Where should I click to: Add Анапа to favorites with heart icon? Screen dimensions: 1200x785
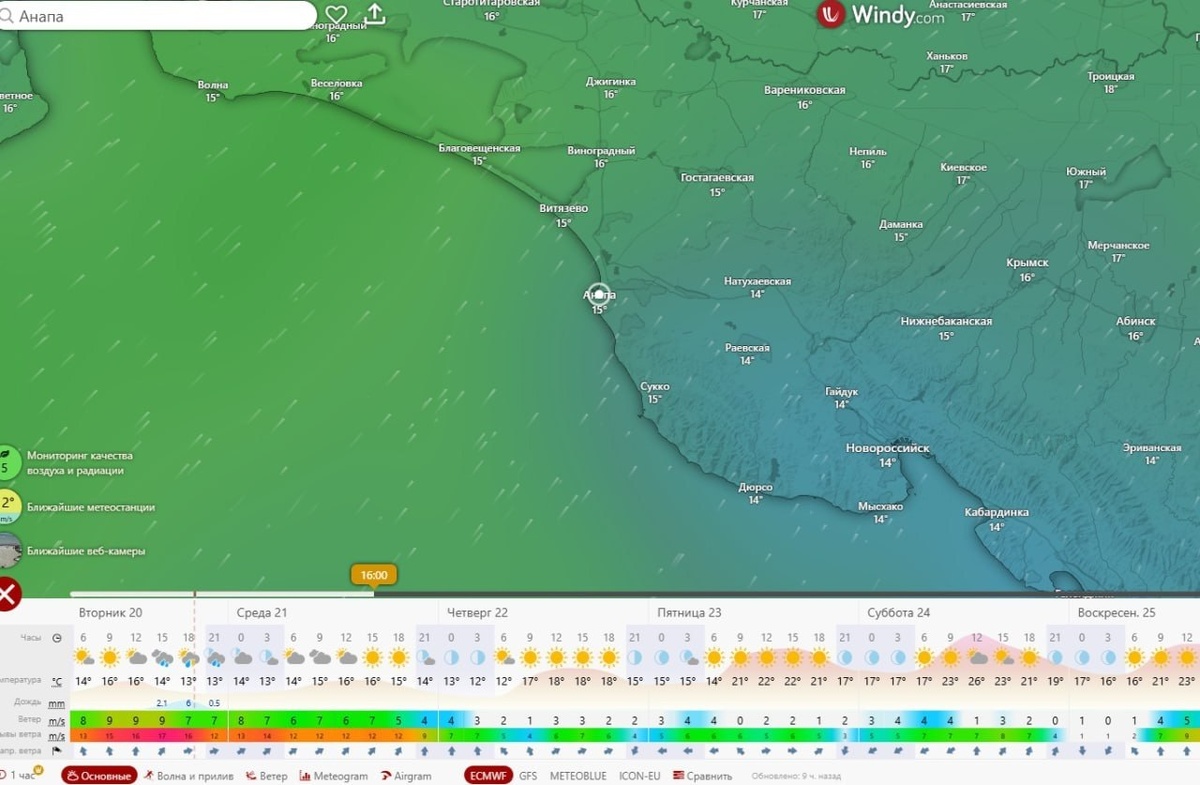point(336,14)
